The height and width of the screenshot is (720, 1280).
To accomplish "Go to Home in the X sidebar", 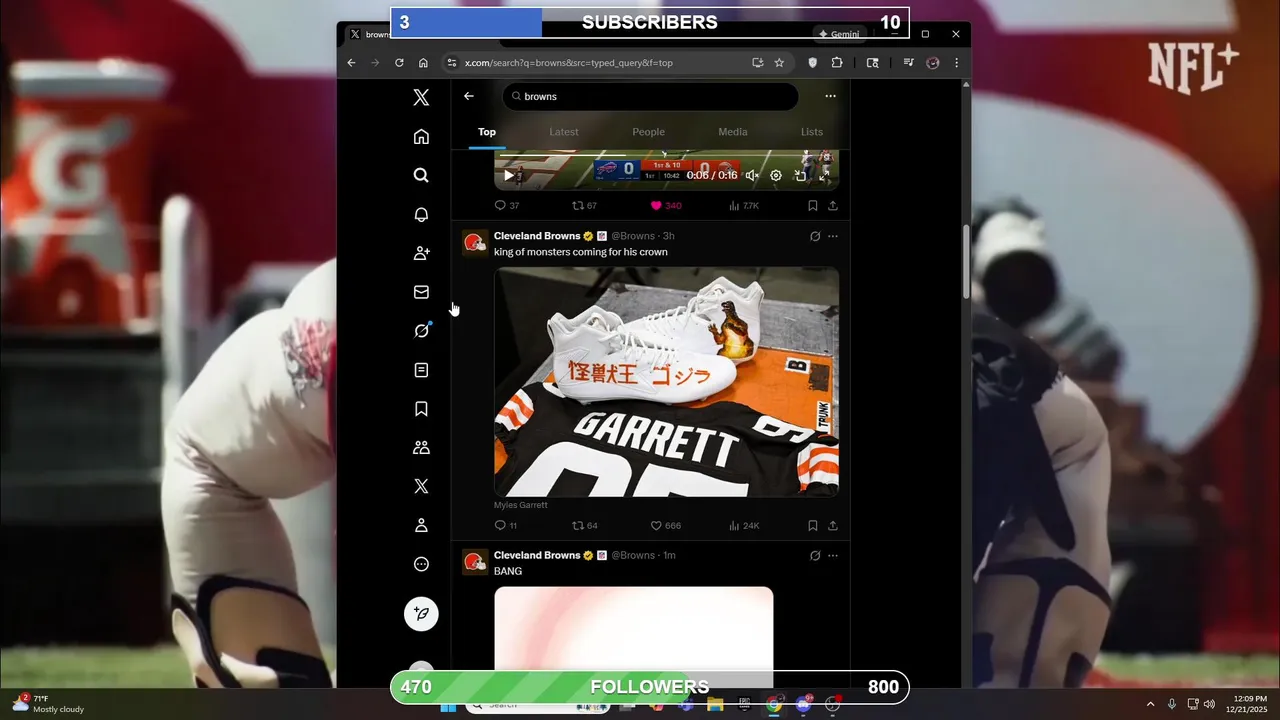I will click(421, 136).
